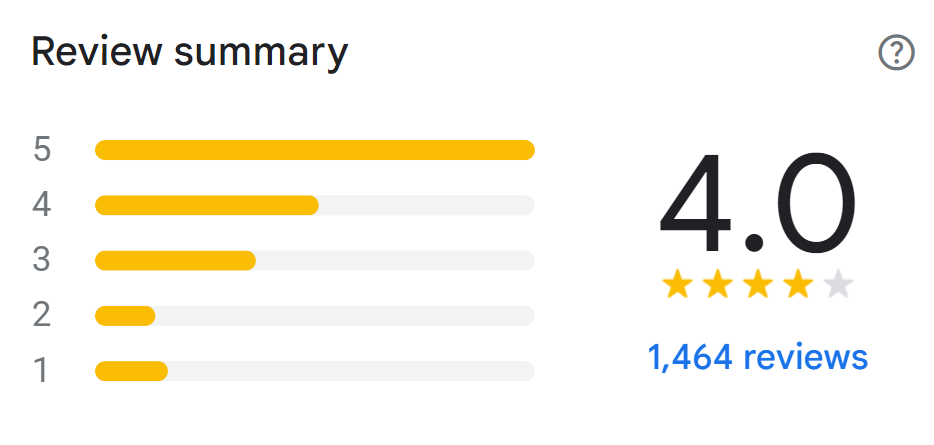Screen dimensions: 934x445
Task: Click the gray fifth star
Action: click(837, 286)
